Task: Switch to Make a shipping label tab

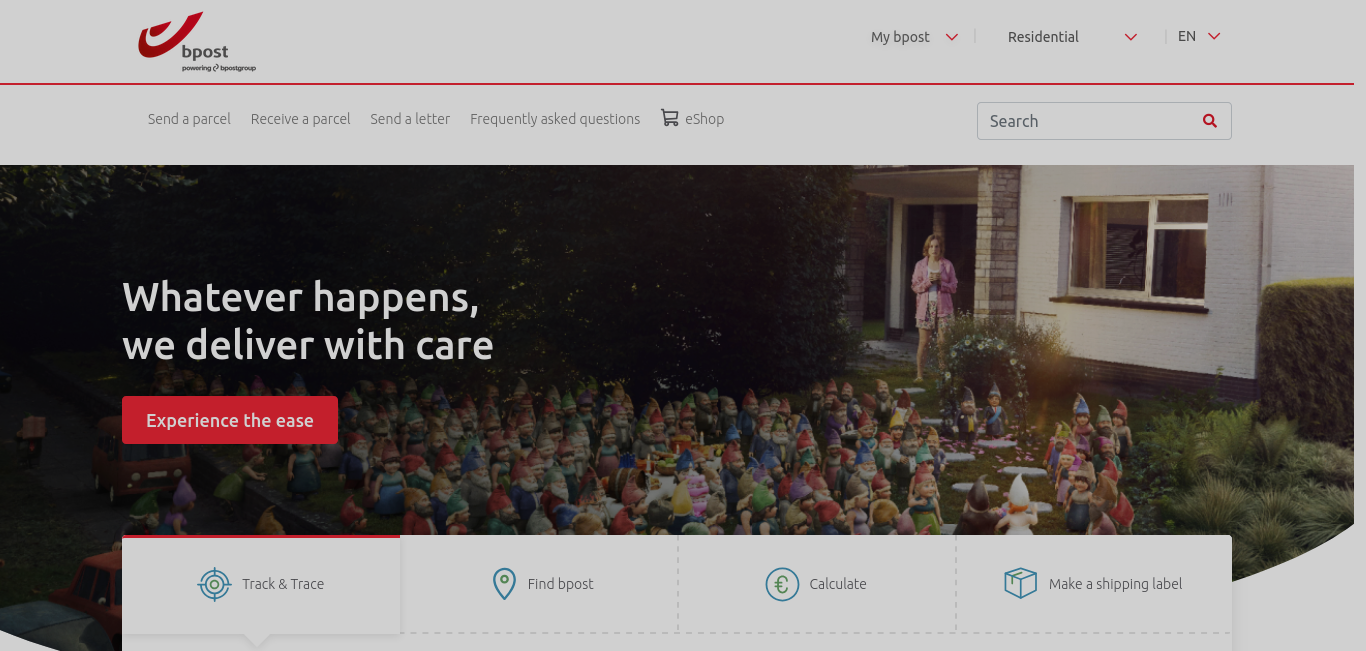Action: 1094,584
